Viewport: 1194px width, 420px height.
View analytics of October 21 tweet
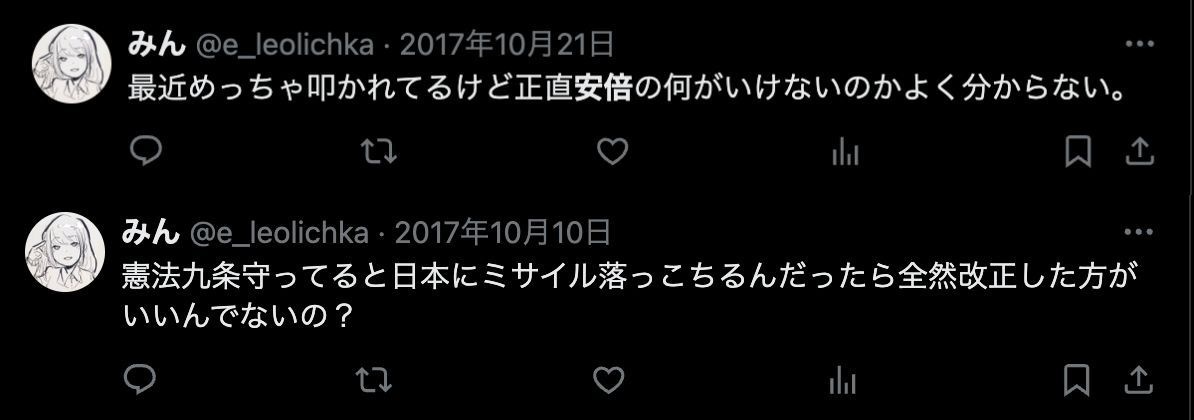[844, 154]
